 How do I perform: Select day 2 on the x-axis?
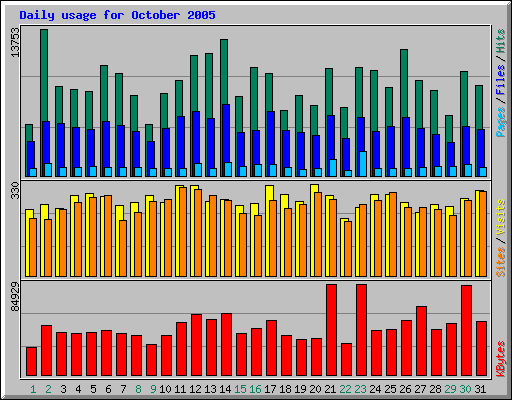coord(48,389)
